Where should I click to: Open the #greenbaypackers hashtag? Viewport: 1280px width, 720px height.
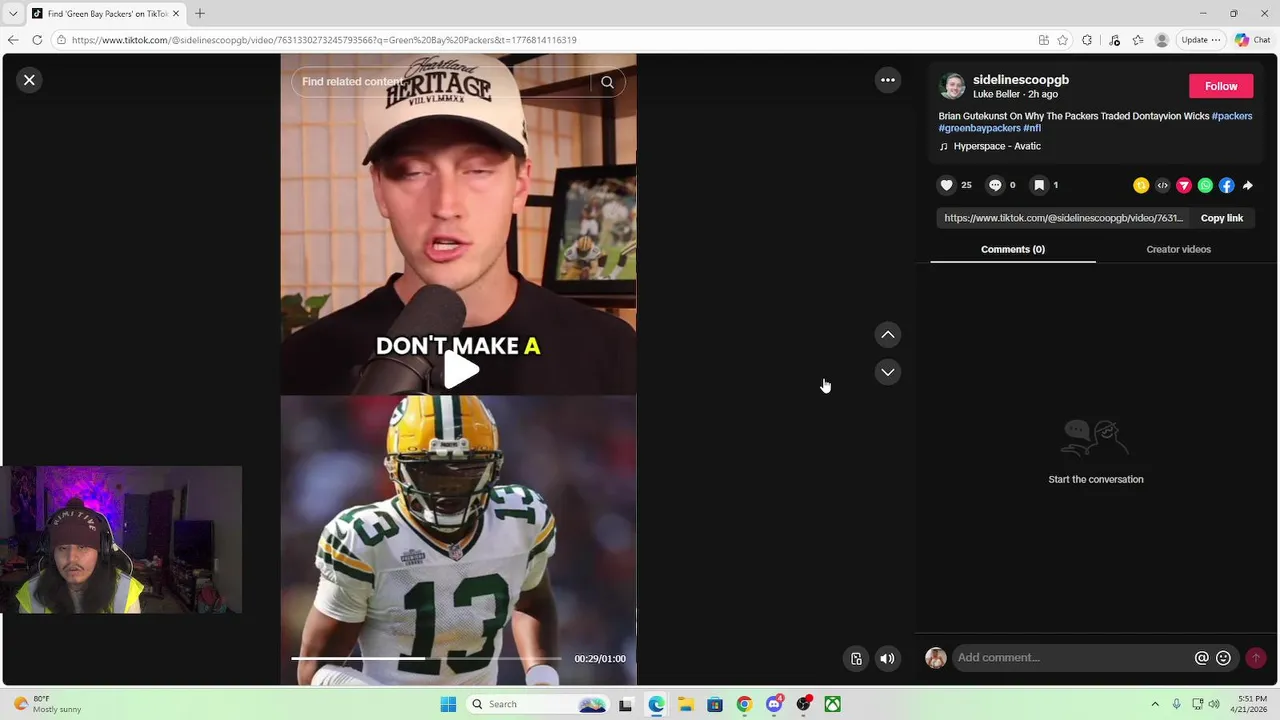point(980,128)
